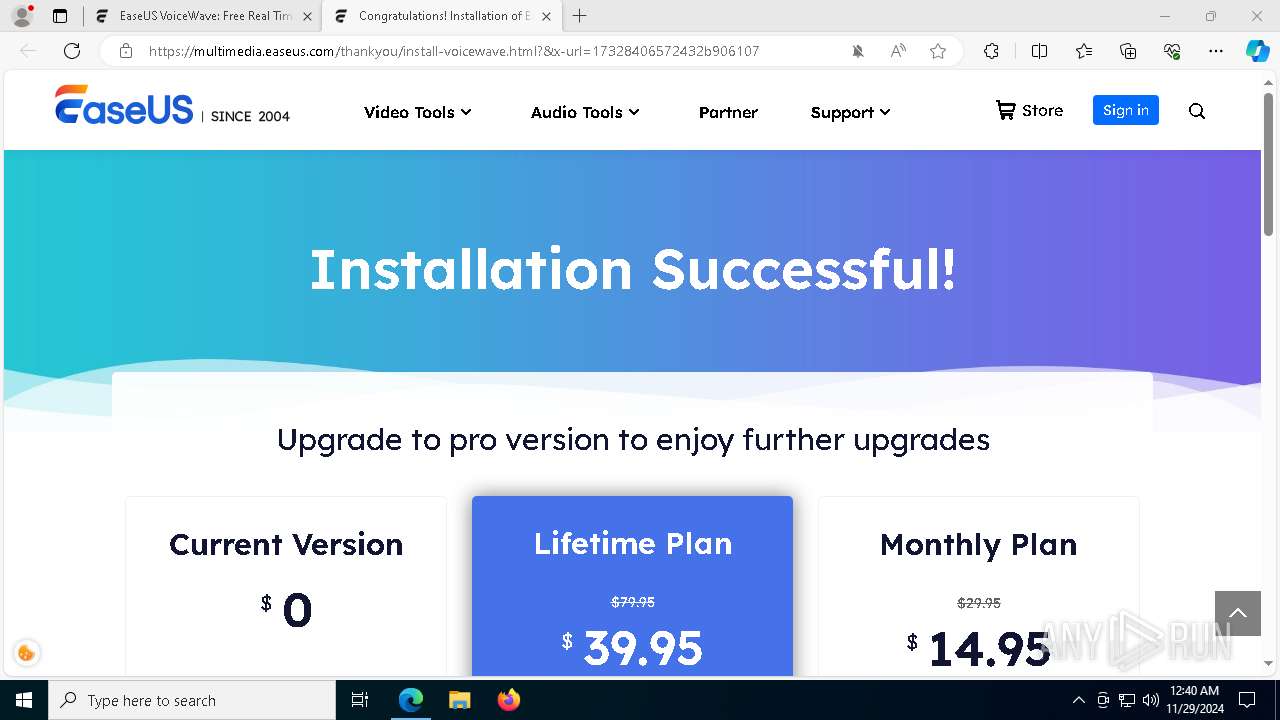Open the Extensions puzzle icon
This screenshot has width=1280, height=720.
pos(991,51)
